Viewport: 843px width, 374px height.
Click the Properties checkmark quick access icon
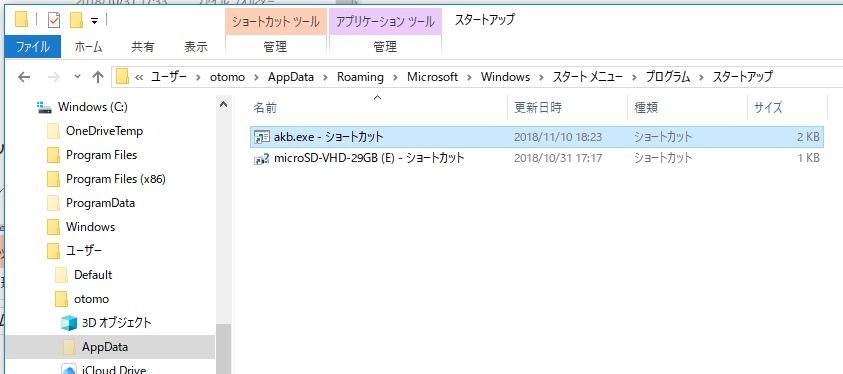tap(54, 20)
